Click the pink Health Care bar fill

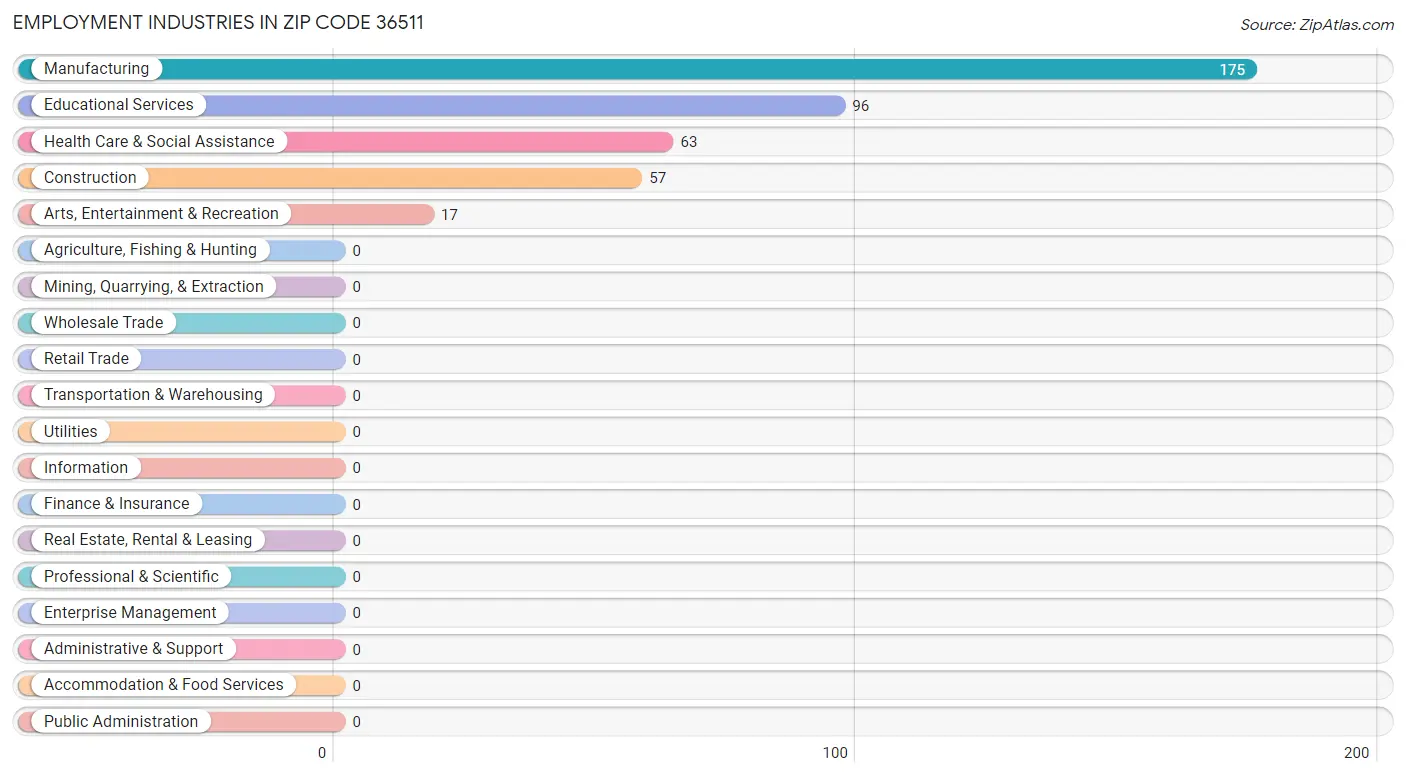345,142
